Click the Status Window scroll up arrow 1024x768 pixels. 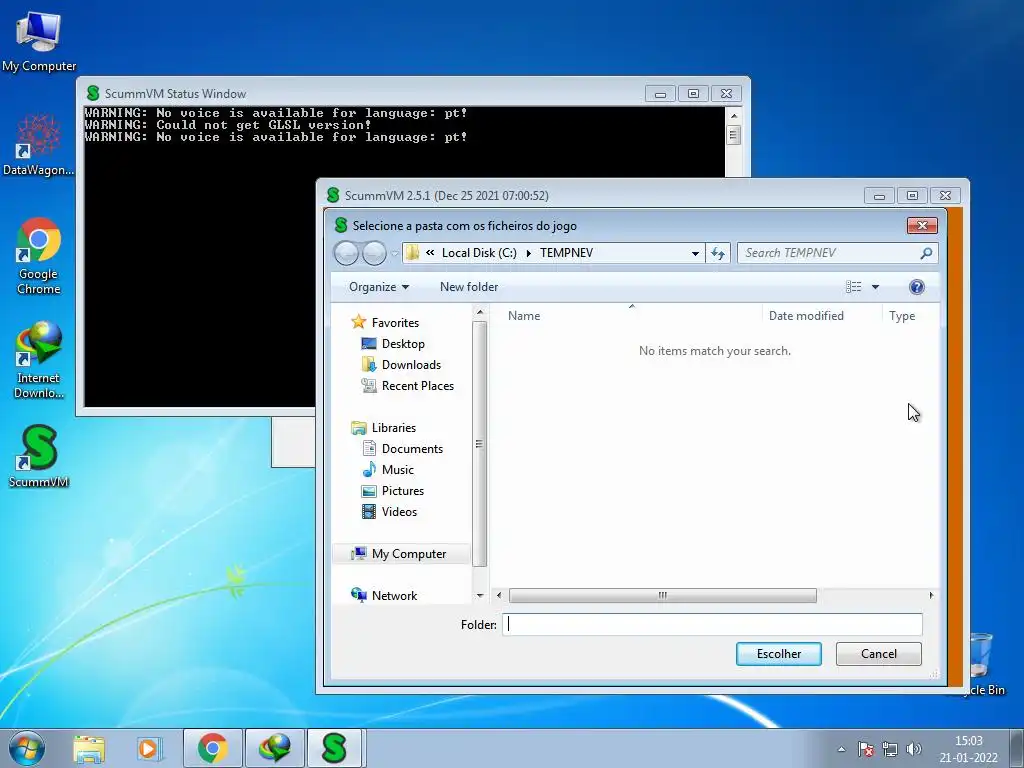[x=733, y=116]
